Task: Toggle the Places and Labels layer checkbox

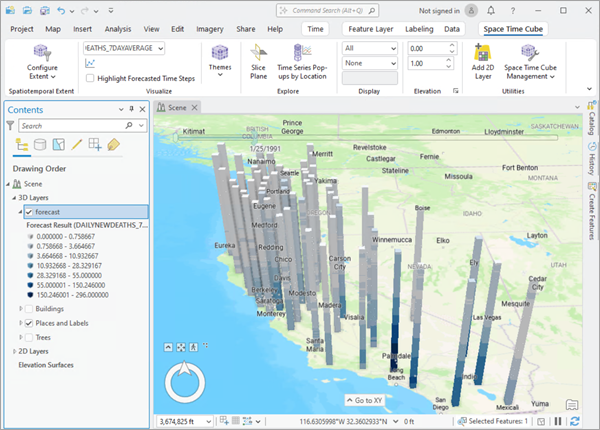Action: [x=29, y=323]
